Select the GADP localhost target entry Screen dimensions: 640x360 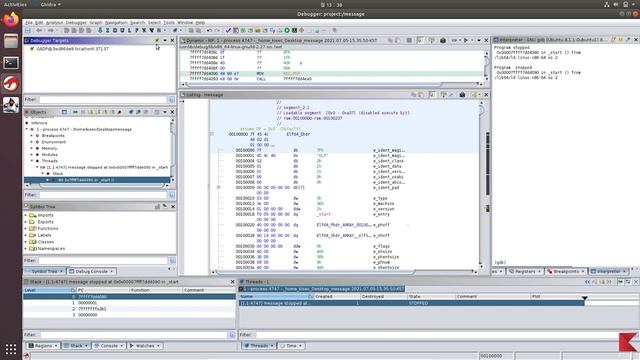pos(73,49)
